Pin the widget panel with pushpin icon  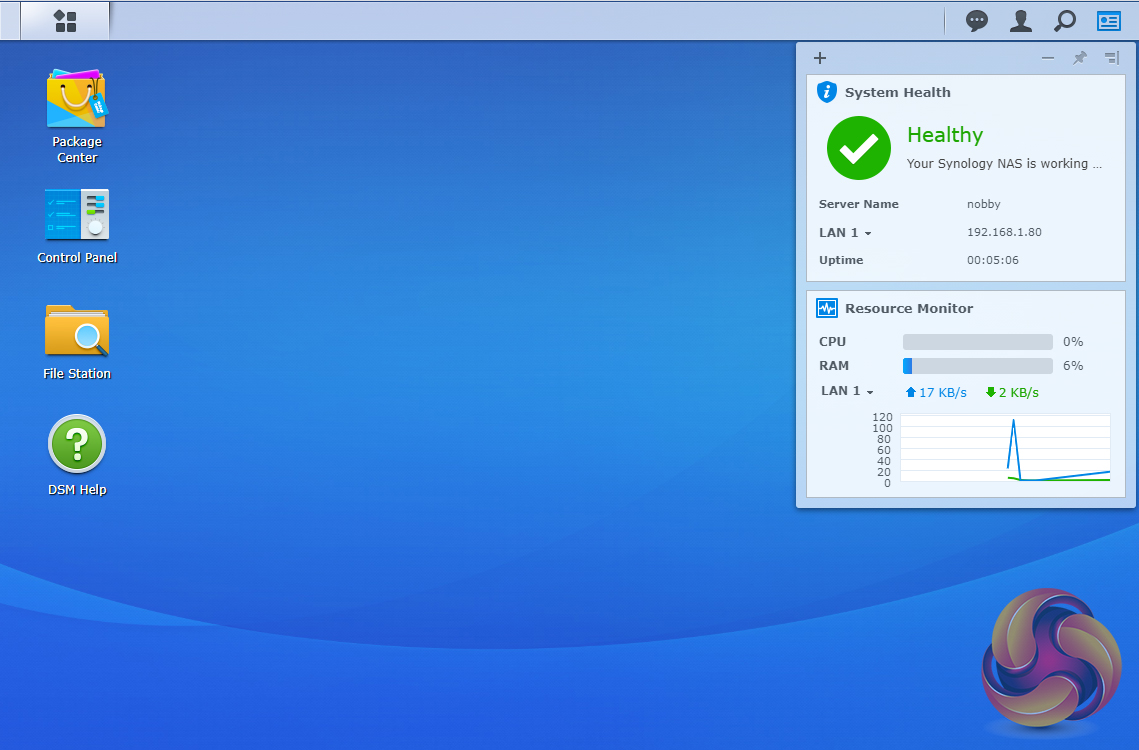point(1080,58)
